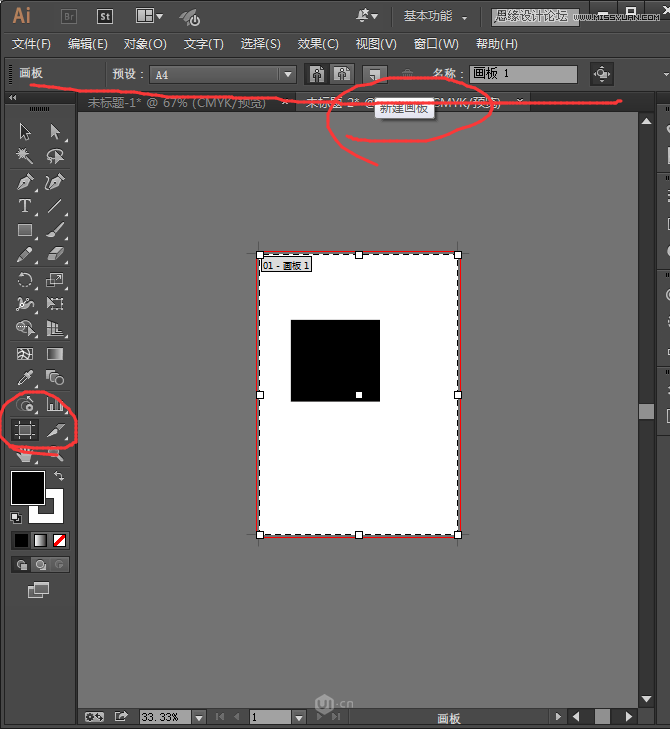Image resolution: width=670 pixels, height=729 pixels.
Task: Select the Paintbrush tool
Action: (55, 230)
